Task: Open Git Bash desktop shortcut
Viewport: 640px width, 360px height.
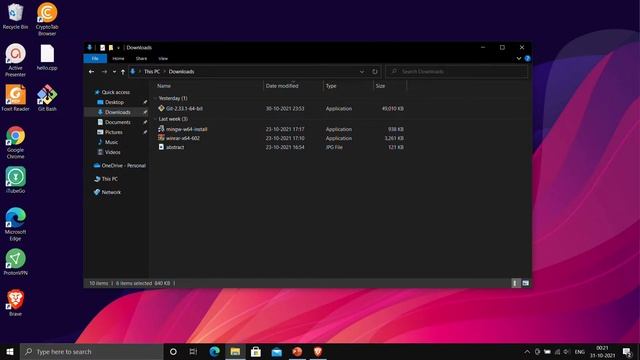Action: point(47,98)
